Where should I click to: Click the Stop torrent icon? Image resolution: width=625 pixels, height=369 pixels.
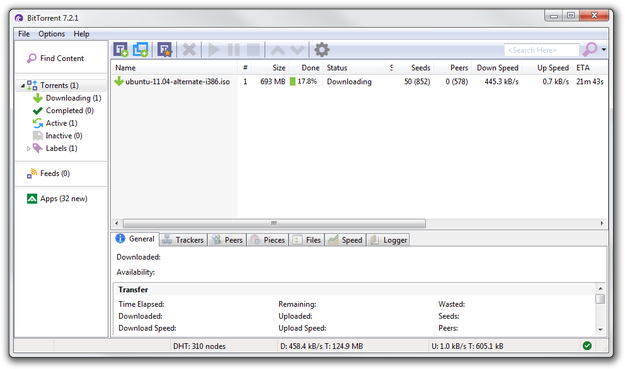coord(253,50)
